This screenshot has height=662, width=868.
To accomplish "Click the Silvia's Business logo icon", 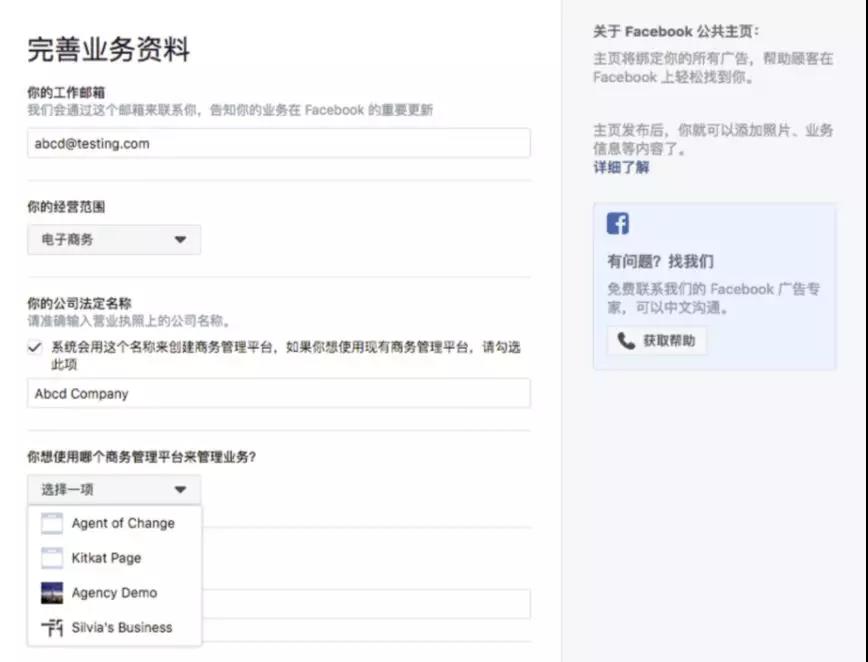I will point(52,628).
